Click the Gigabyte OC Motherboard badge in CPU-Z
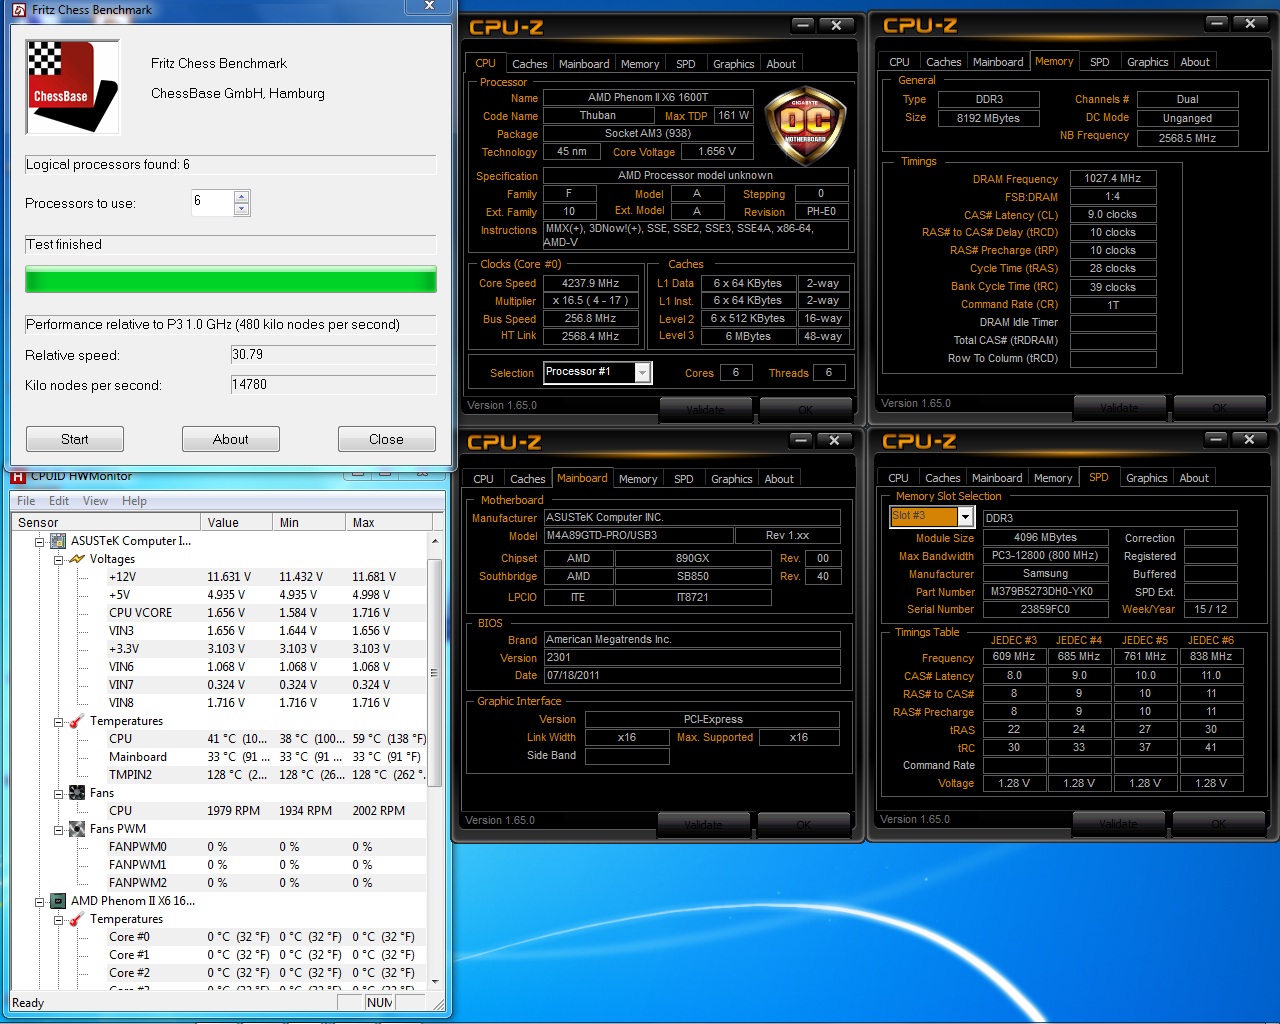This screenshot has height=1024, width=1280. pyautogui.click(x=805, y=123)
